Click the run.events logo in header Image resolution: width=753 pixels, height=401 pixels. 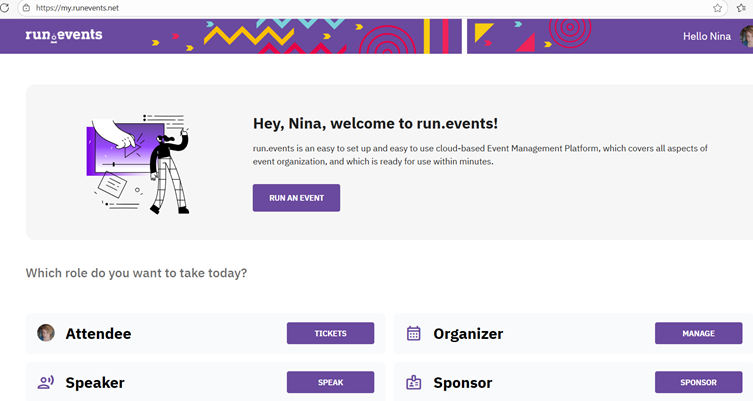64,35
